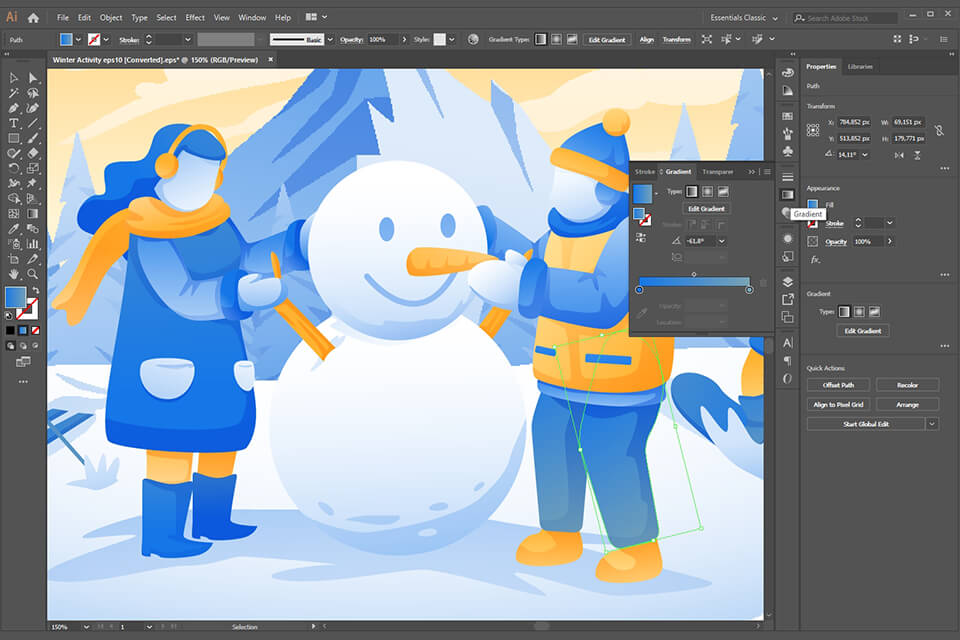
Task: Click the Offset Path button
Action: (x=839, y=385)
